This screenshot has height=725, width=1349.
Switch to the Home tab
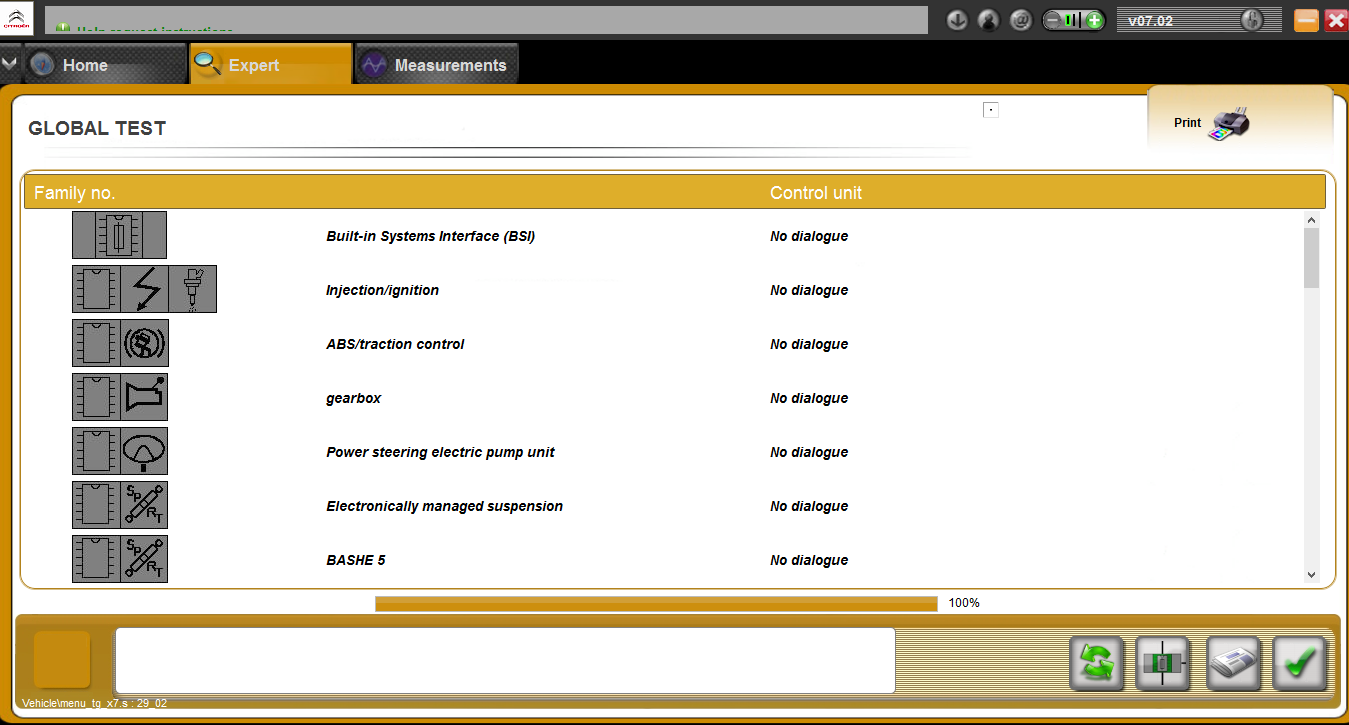click(x=85, y=65)
